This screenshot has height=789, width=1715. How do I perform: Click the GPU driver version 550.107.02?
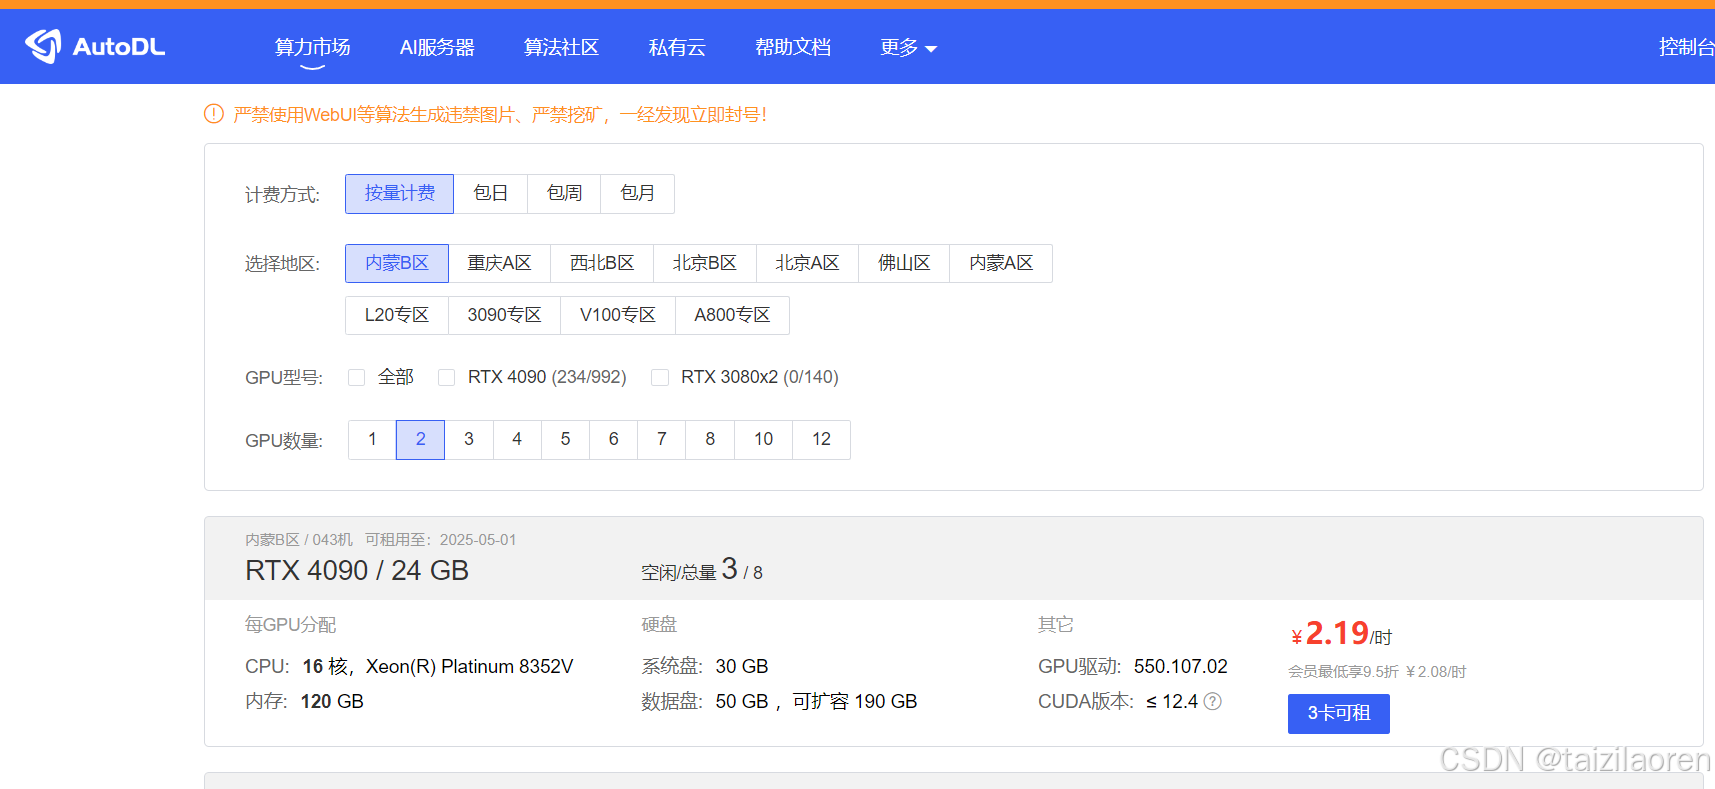click(1180, 666)
